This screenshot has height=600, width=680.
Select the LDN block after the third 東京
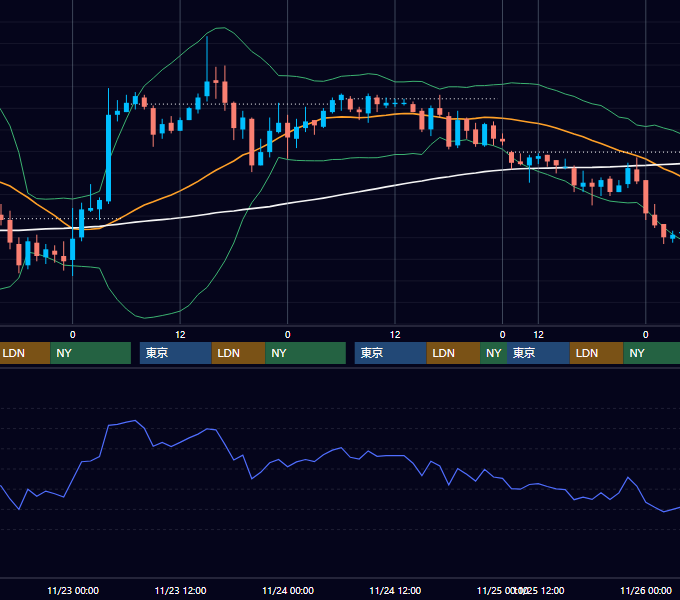[597, 353]
